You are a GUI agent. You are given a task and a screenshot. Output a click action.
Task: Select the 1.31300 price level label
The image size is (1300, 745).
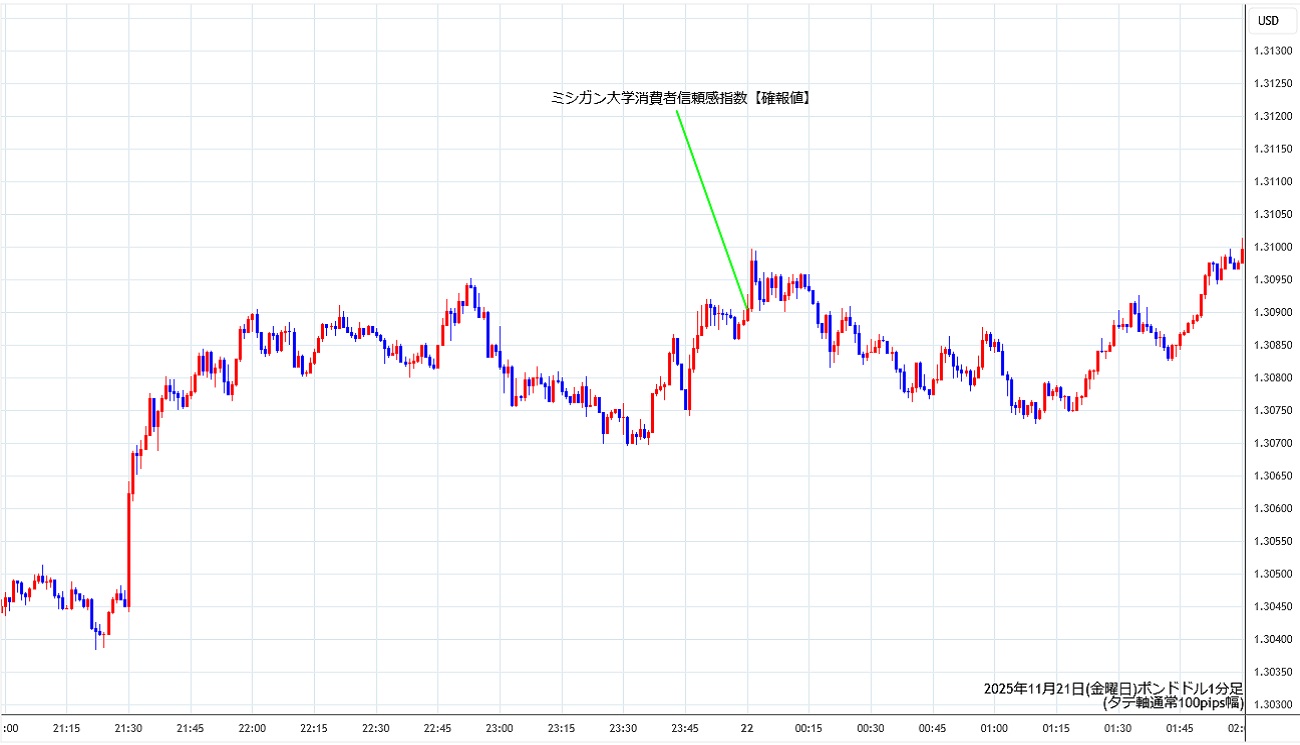point(1271,51)
